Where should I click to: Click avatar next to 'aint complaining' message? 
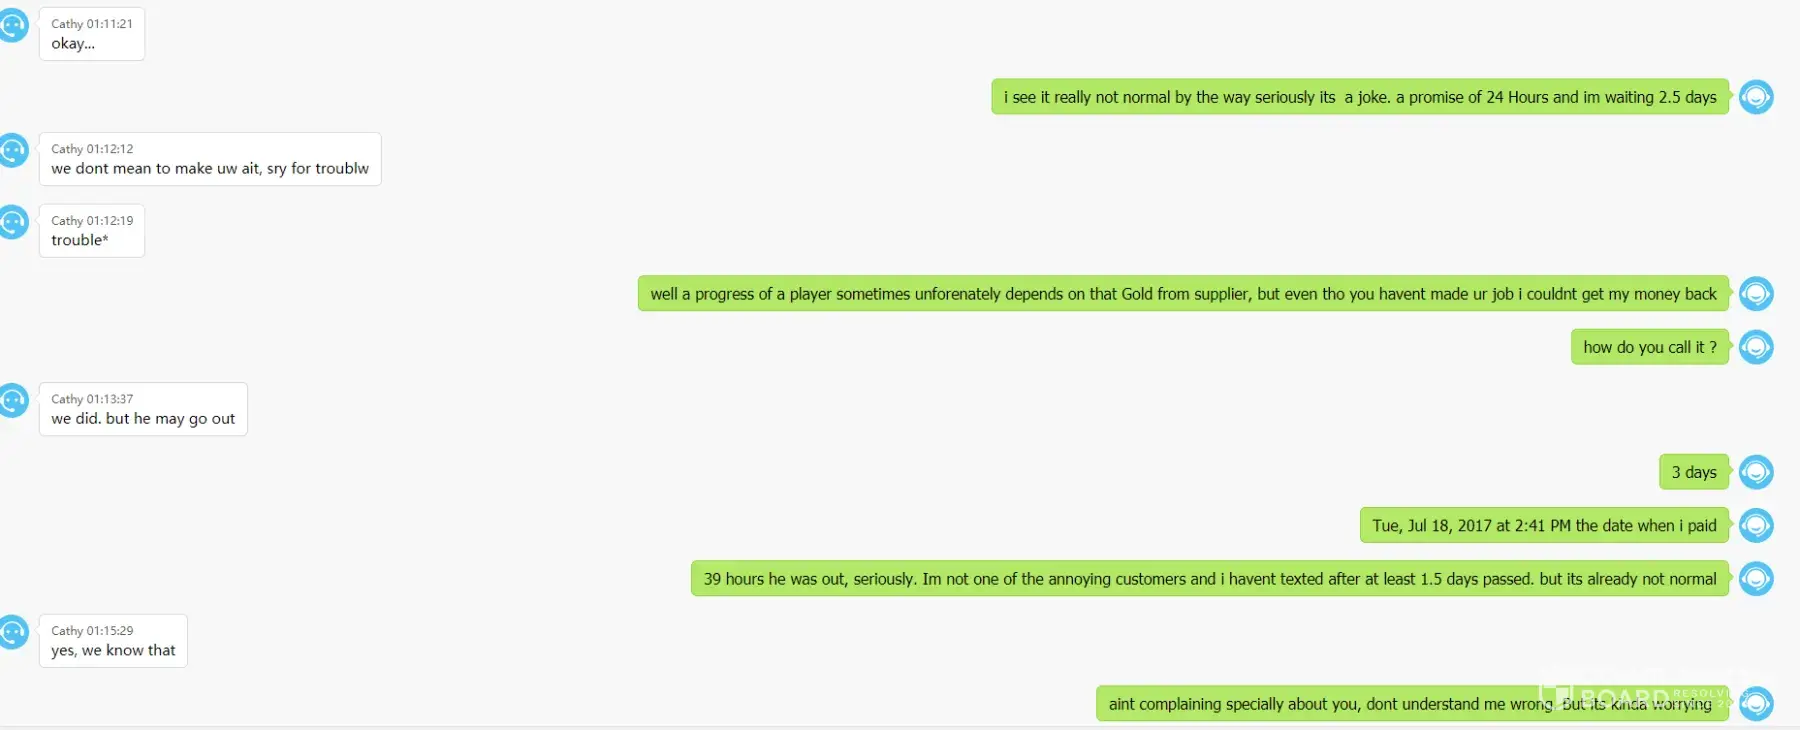[x=1756, y=704]
